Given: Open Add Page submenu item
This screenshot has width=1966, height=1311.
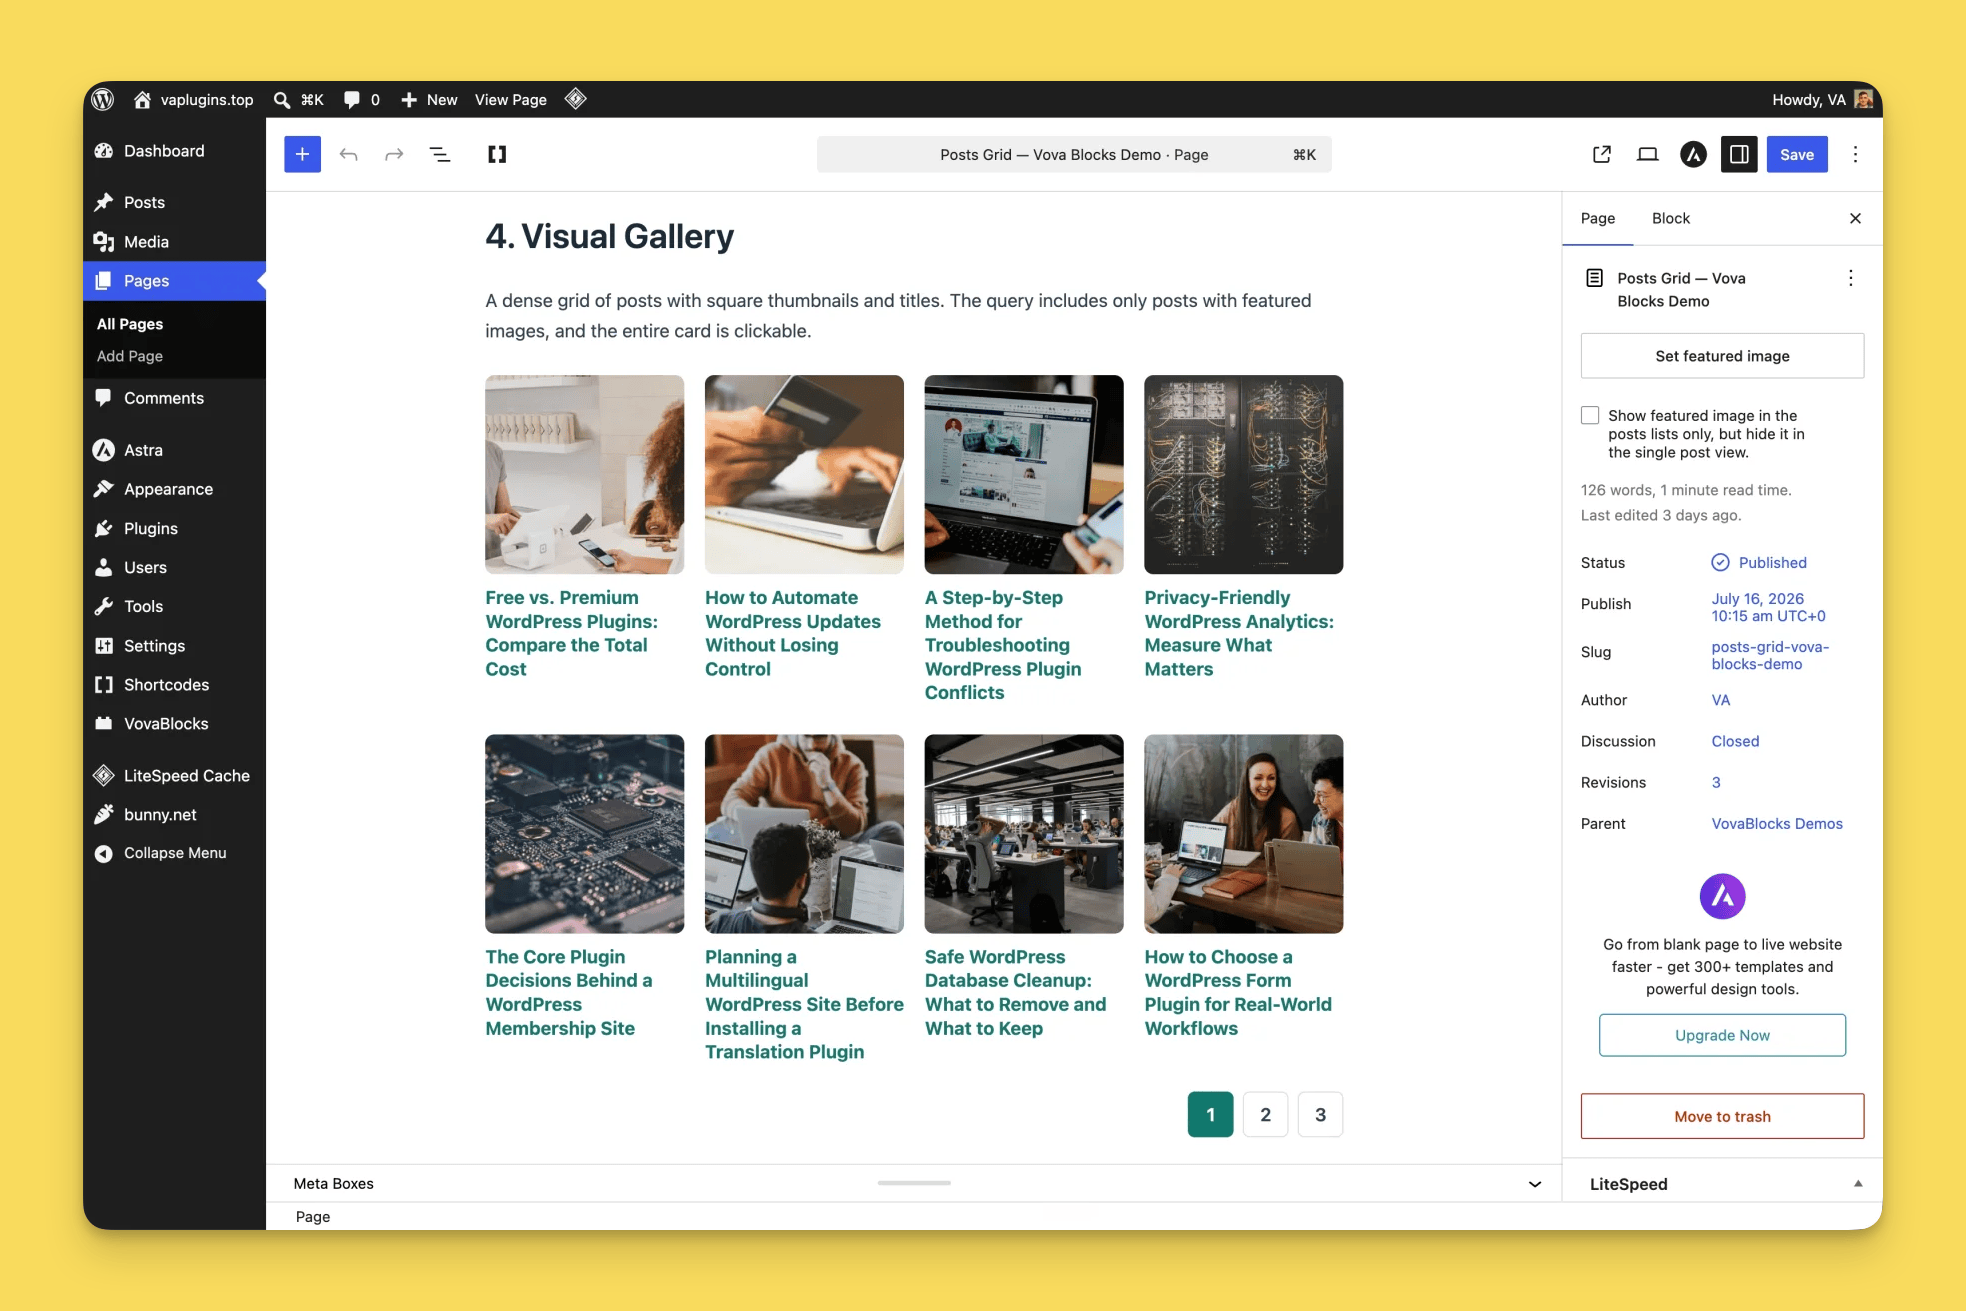Looking at the screenshot, I should pos(130,356).
